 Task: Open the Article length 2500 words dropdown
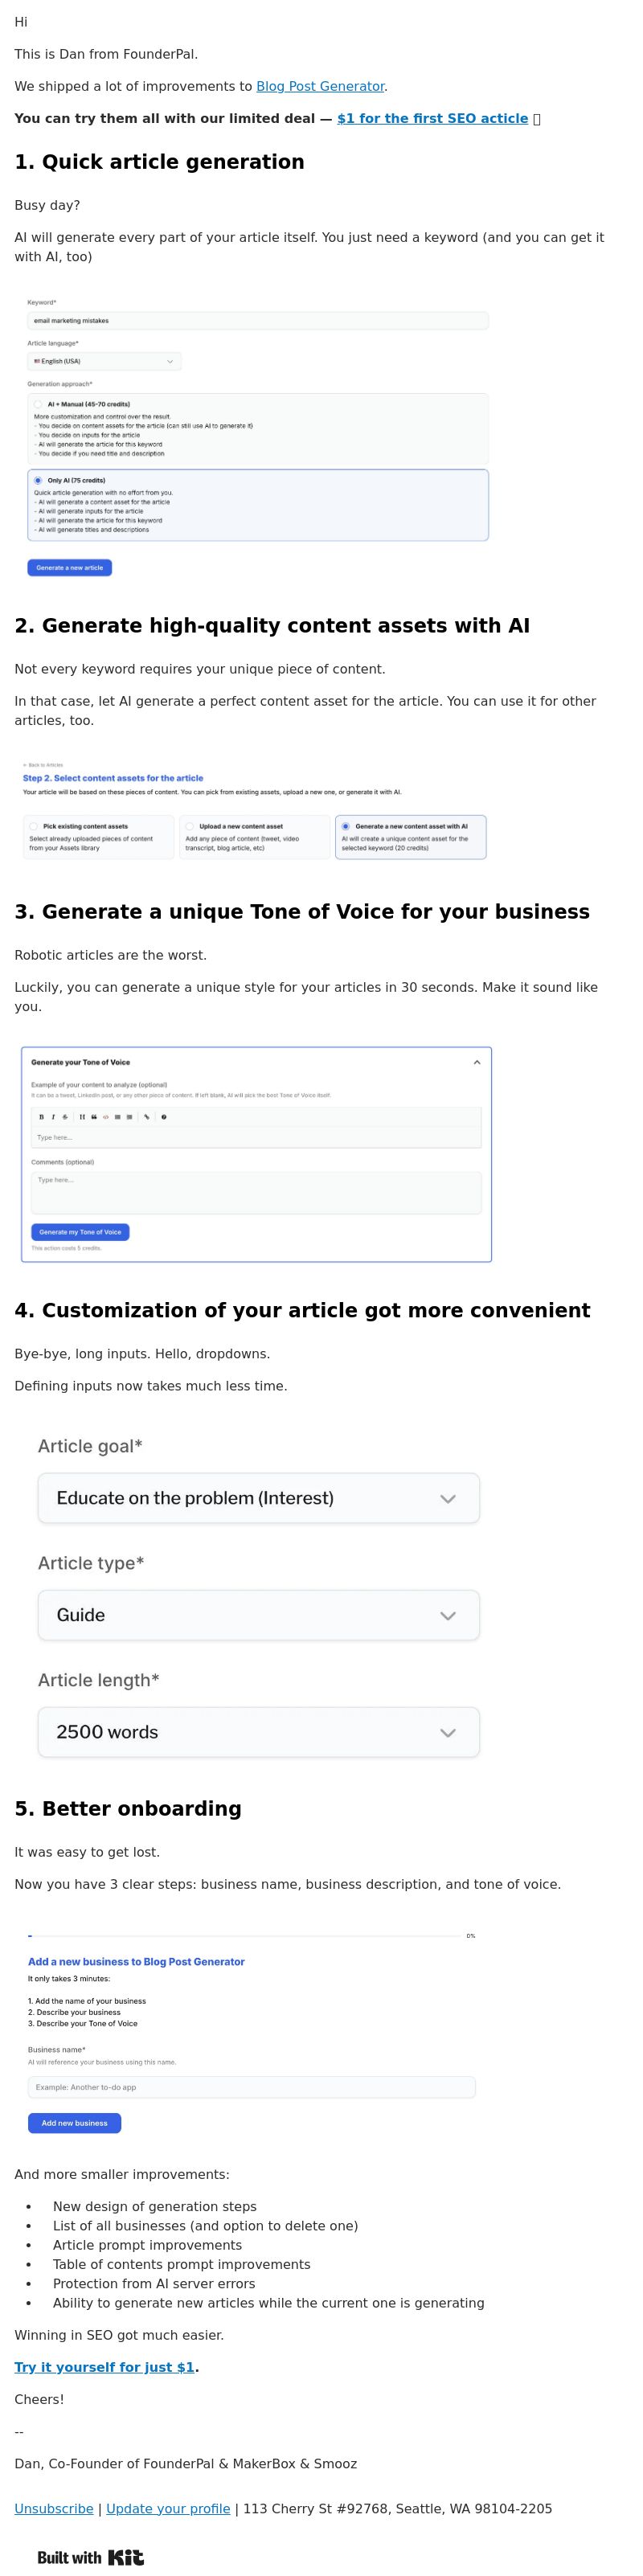pyautogui.click(x=259, y=1732)
